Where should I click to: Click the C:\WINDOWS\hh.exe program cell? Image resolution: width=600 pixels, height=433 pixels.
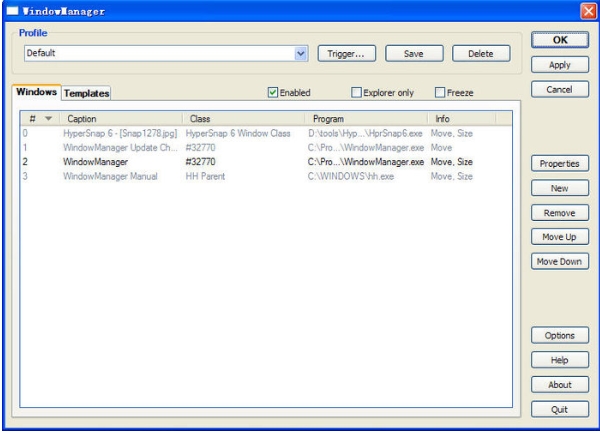[351, 176]
